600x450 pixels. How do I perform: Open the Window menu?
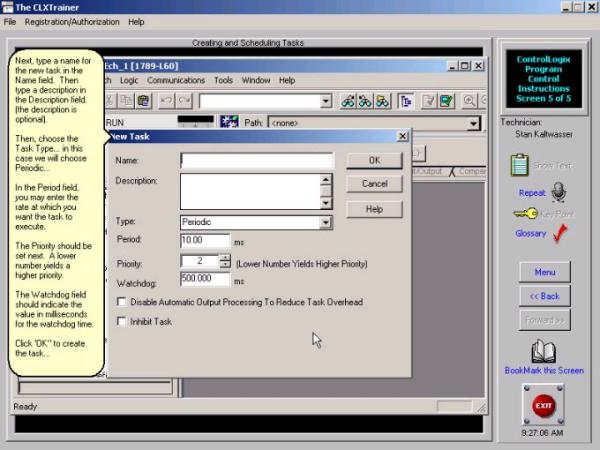(x=256, y=80)
